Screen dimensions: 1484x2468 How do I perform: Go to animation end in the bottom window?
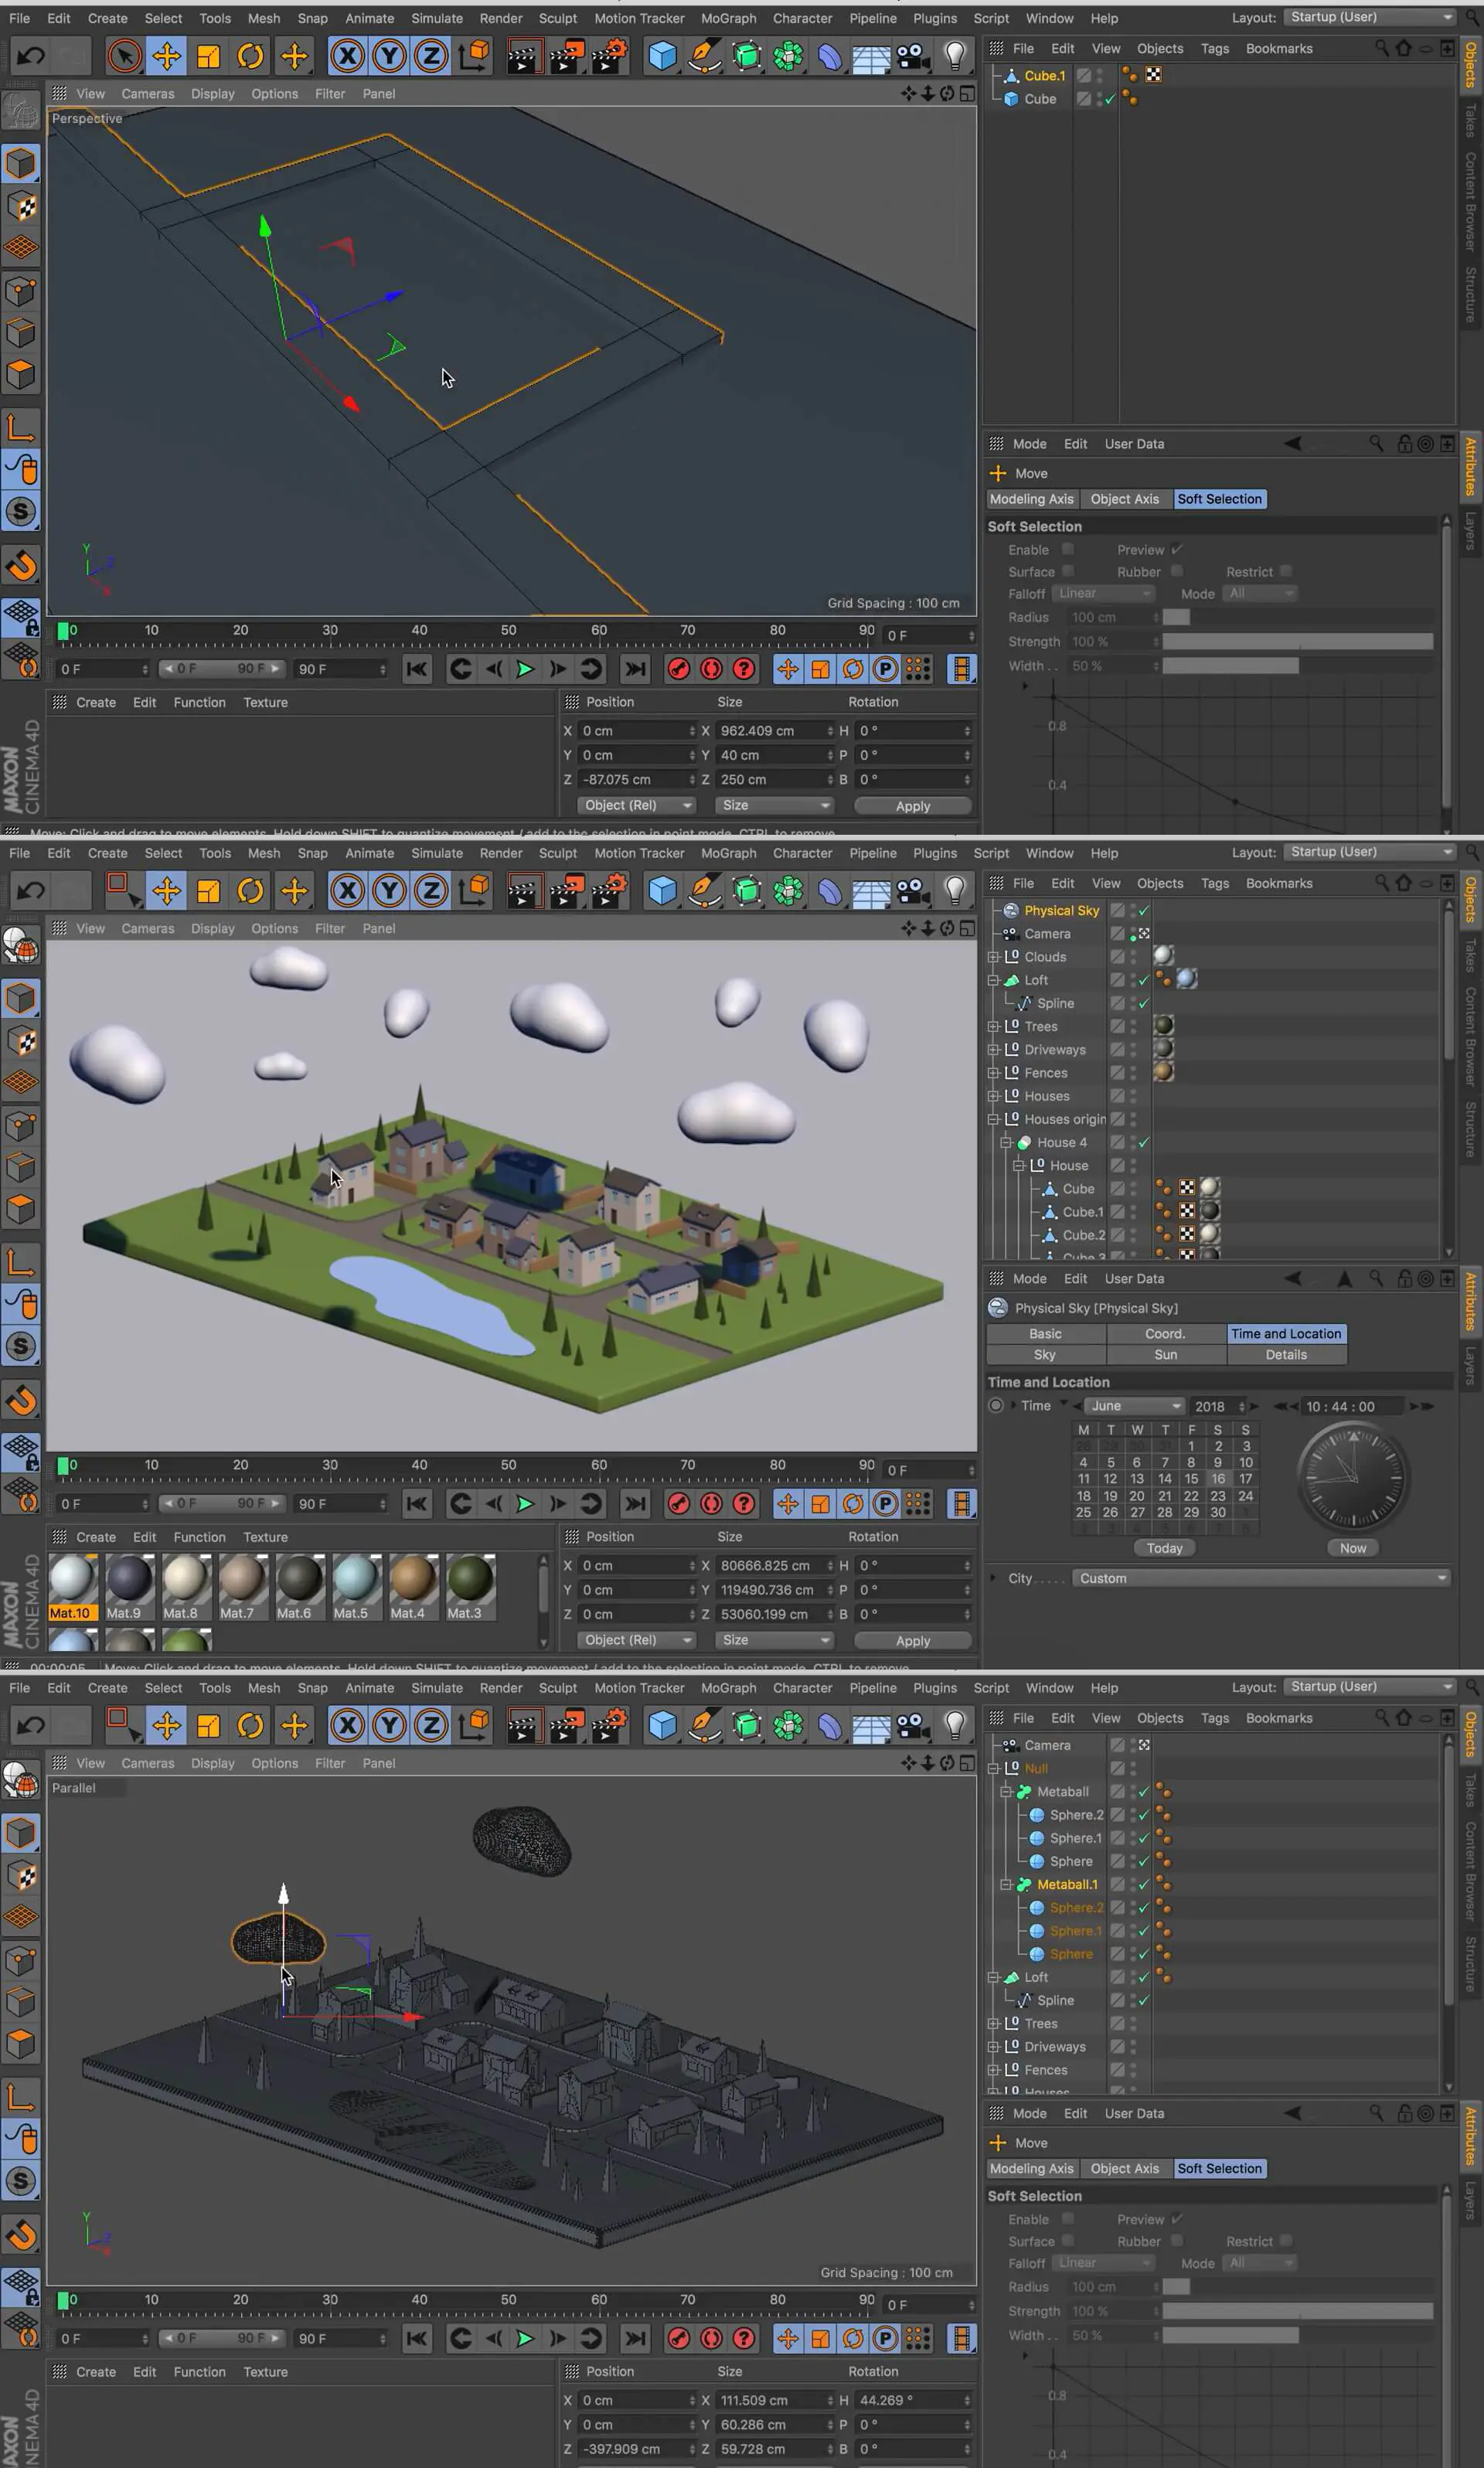[634, 2338]
